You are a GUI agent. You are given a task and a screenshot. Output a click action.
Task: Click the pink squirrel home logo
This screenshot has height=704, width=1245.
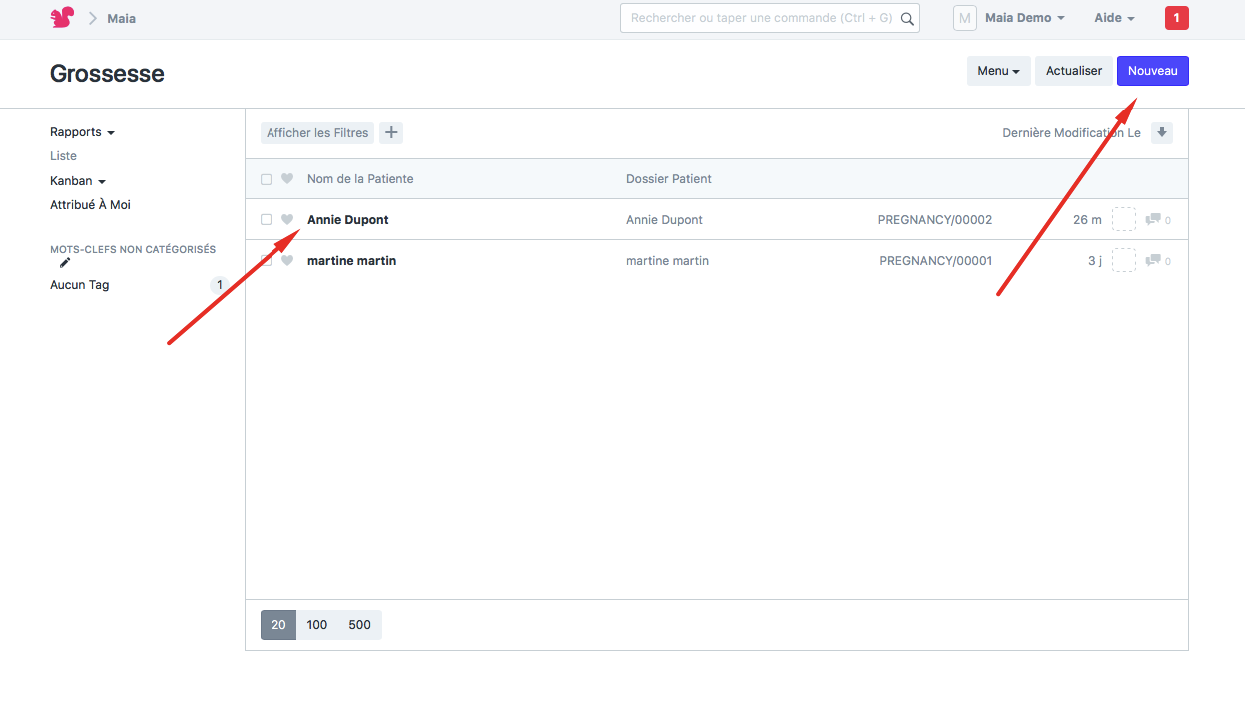tap(62, 18)
